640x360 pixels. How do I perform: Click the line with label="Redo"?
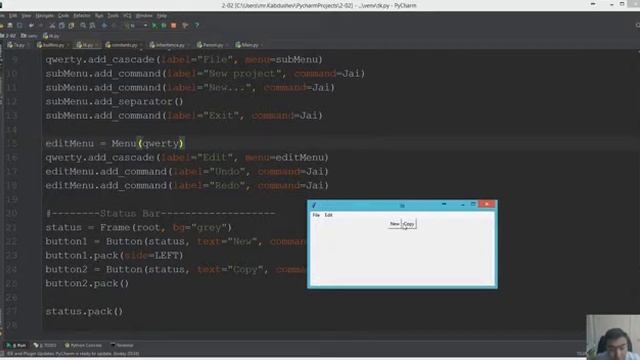click(x=187, y=186)
